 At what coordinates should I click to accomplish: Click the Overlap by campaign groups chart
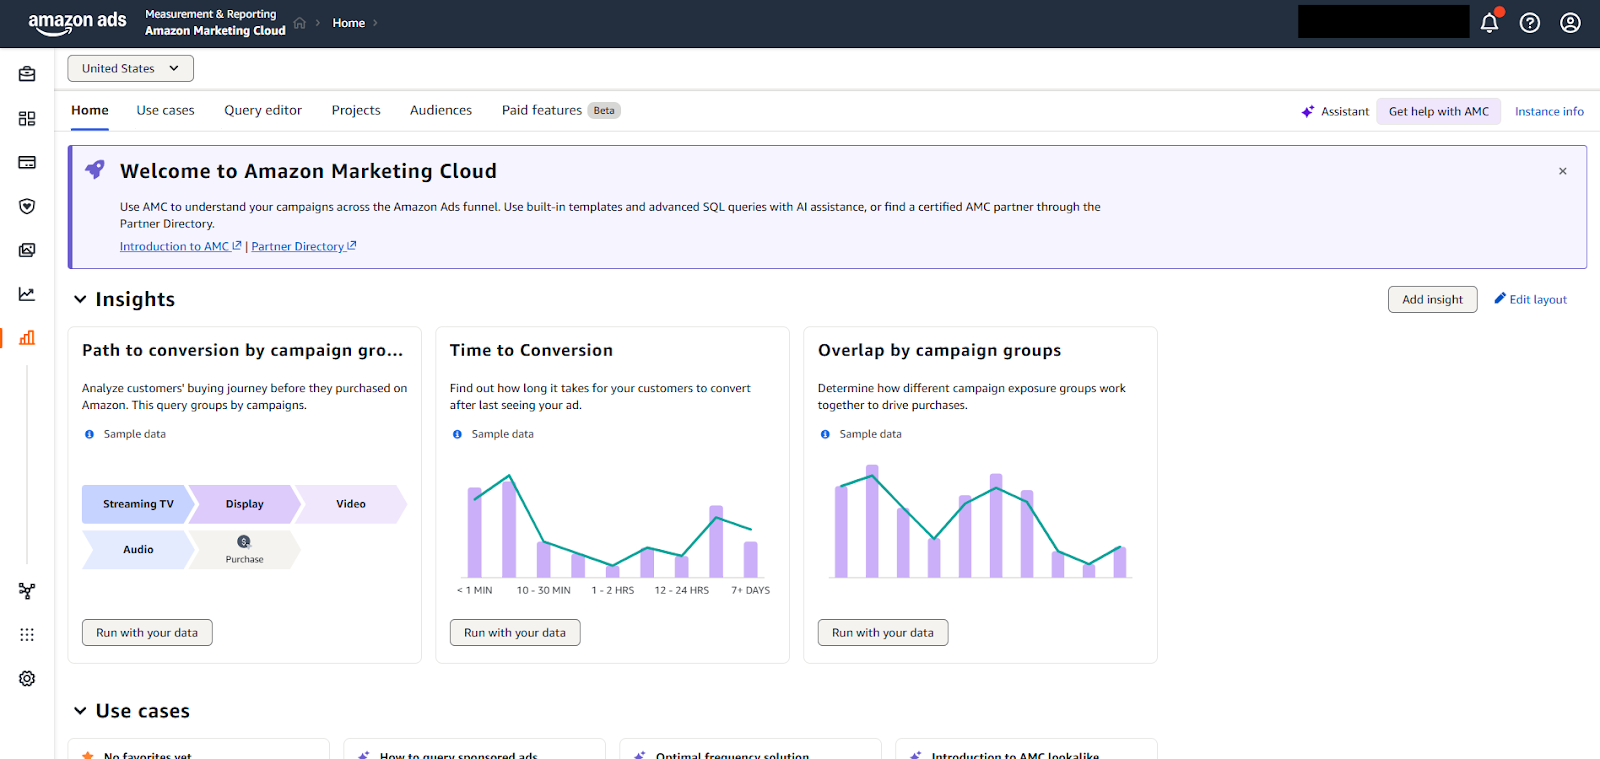980,521
